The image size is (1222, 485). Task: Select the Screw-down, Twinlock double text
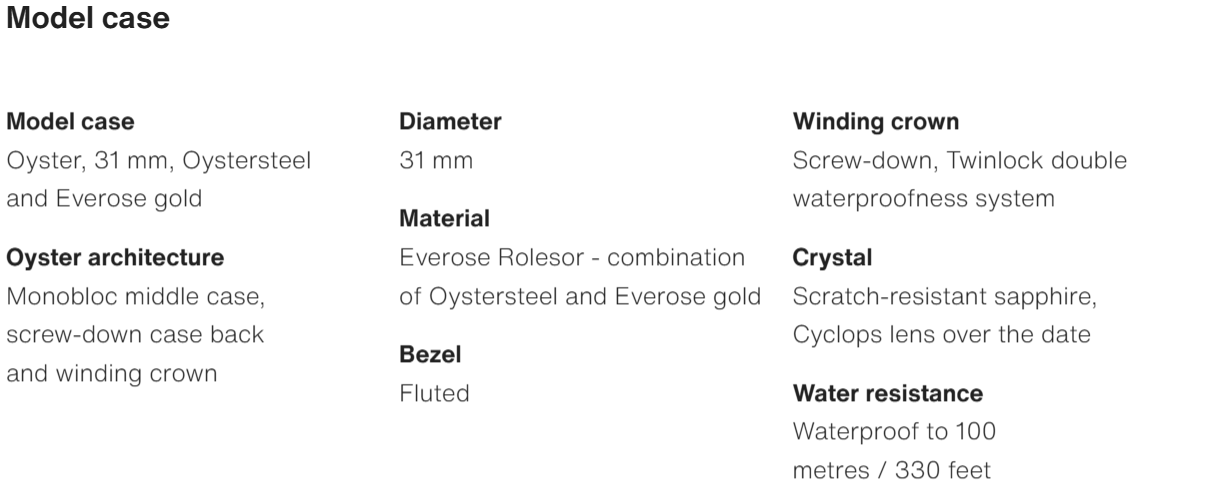959,160
